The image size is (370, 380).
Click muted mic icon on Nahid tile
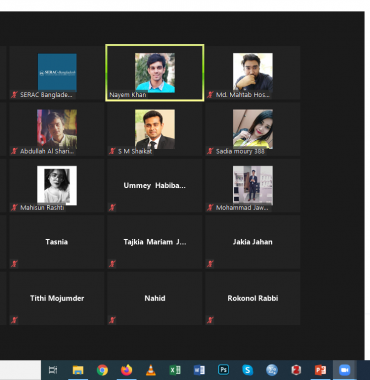[112, 320]
